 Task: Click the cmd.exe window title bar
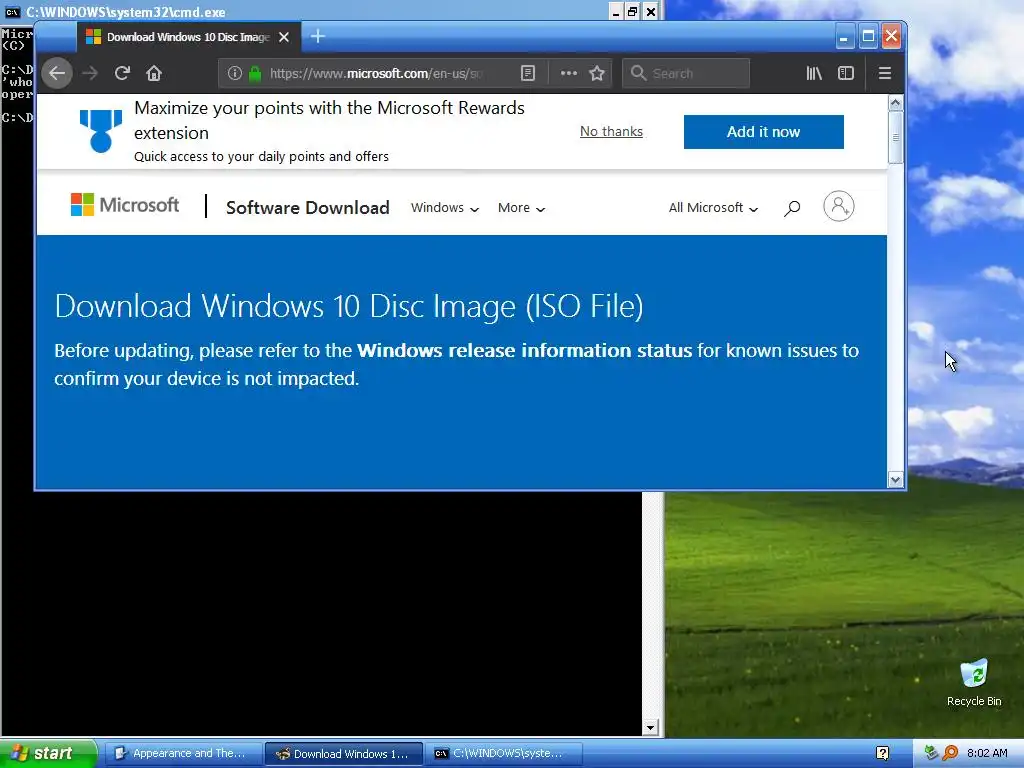pyautogui.click(x=313, y=11)
